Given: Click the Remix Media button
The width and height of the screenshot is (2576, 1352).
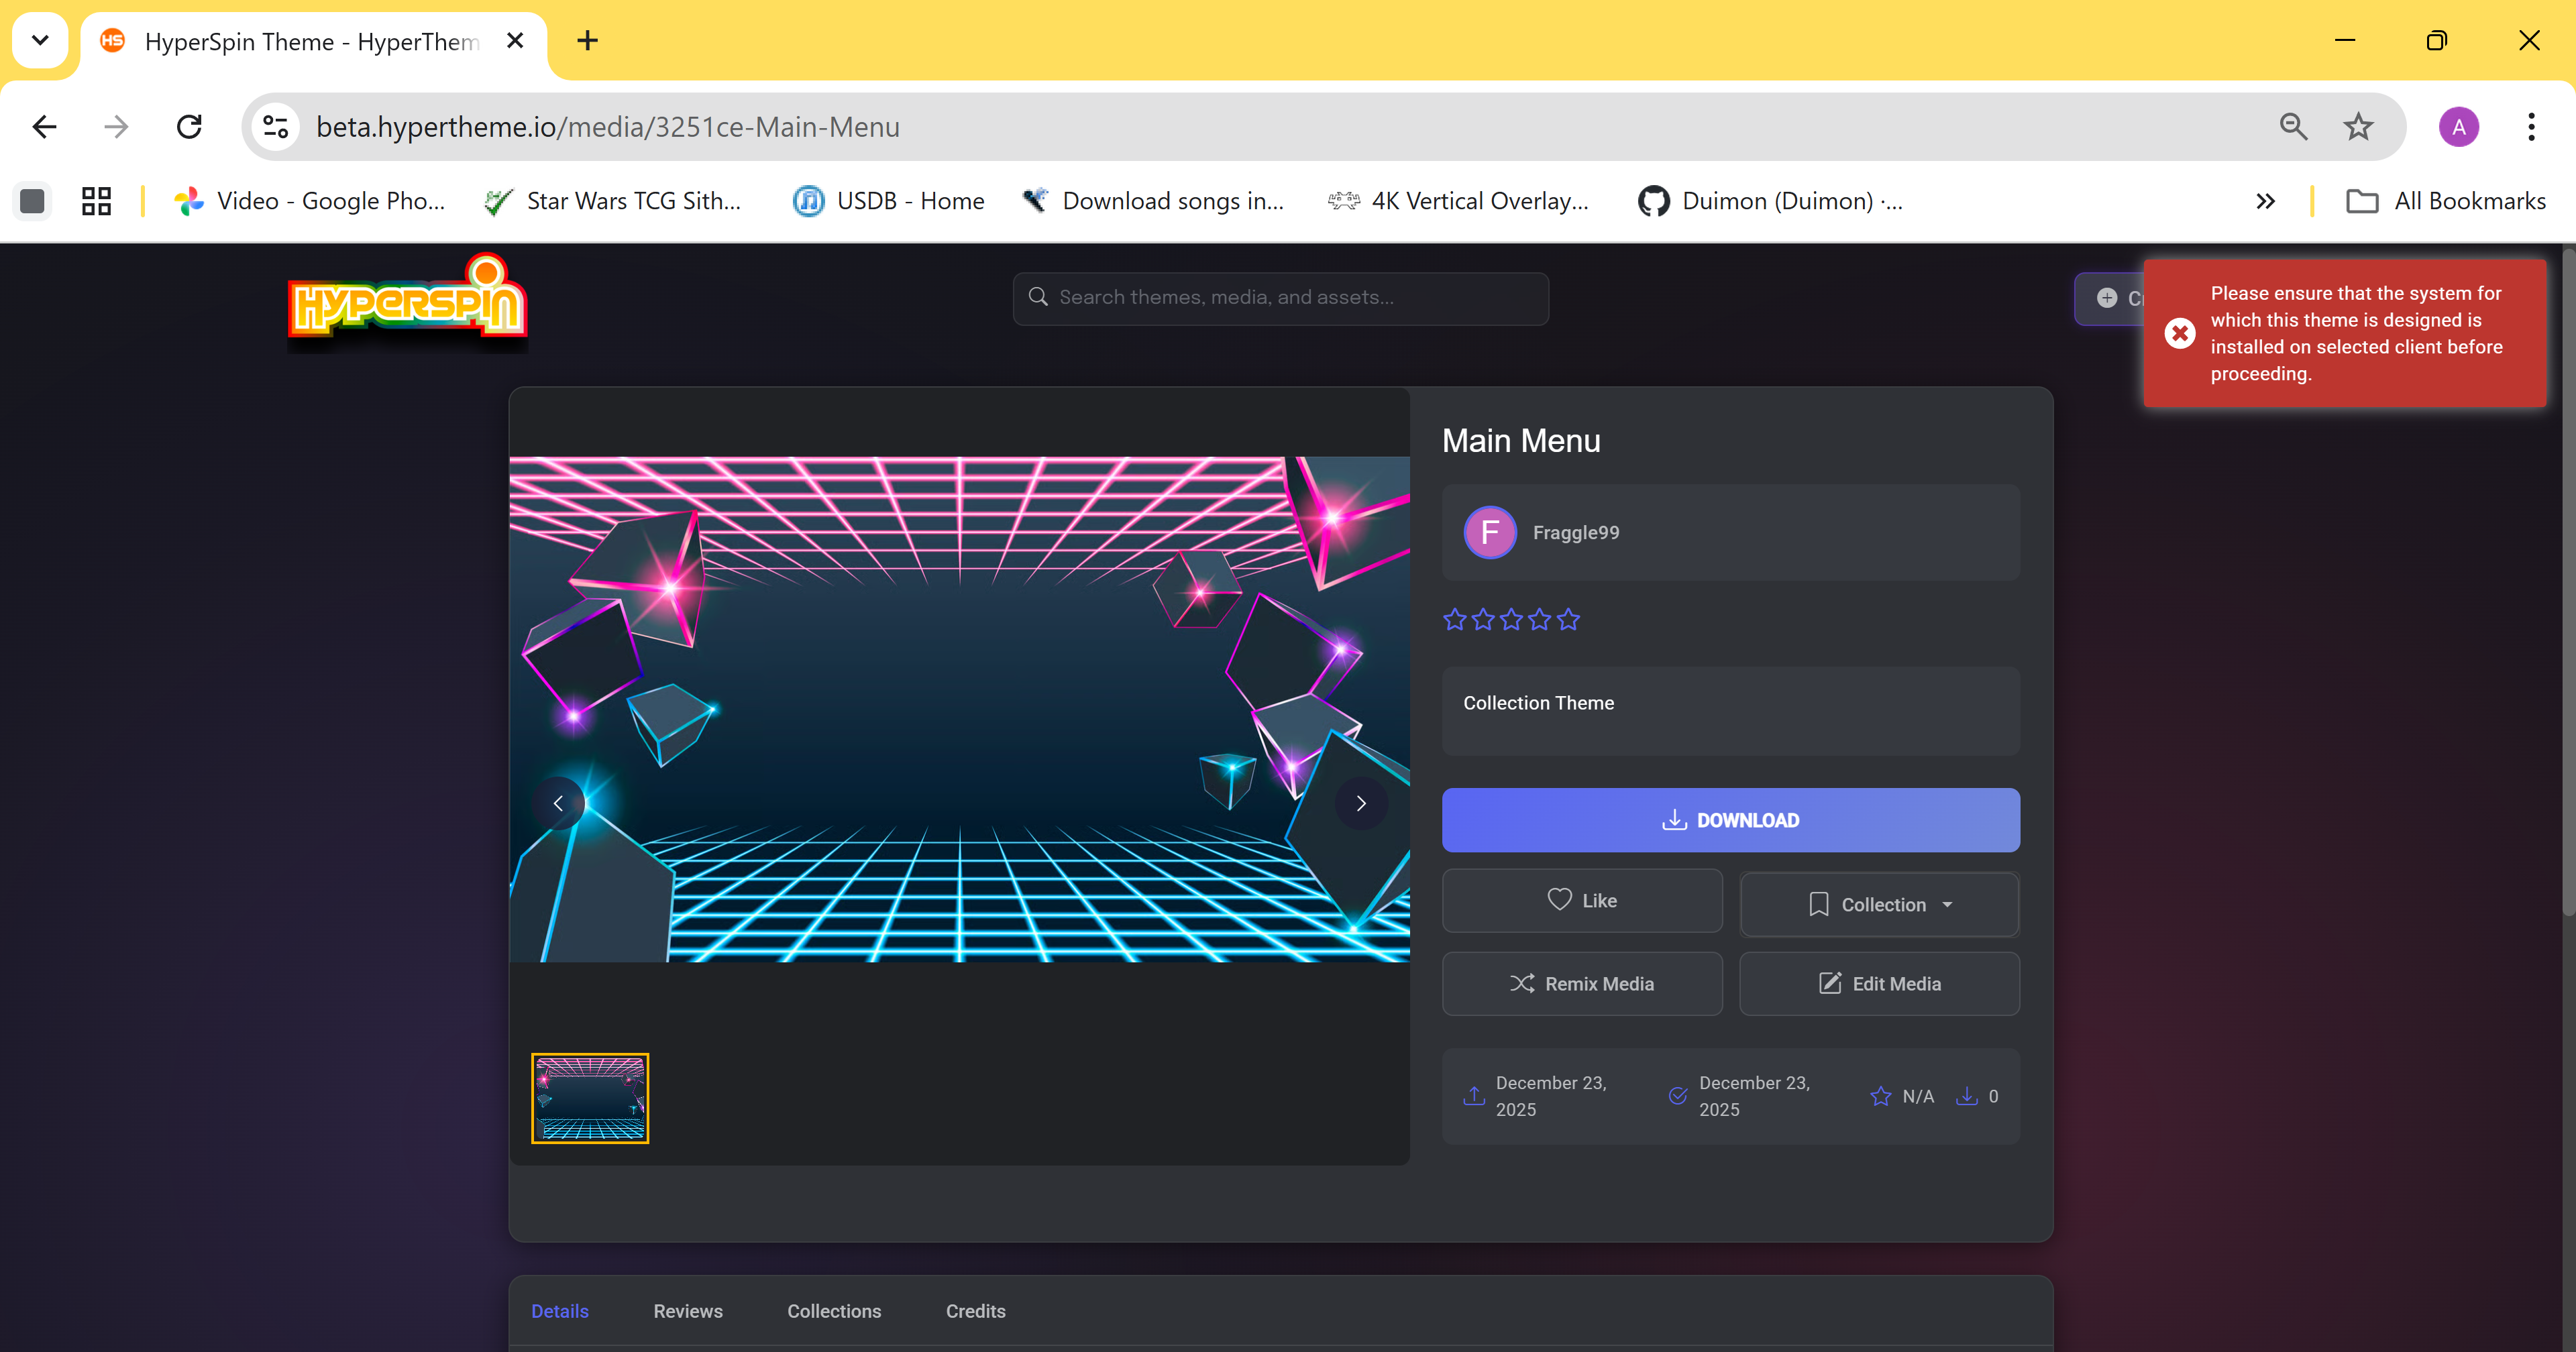Looking at the screenshot, I should [x=1582, y=984].
